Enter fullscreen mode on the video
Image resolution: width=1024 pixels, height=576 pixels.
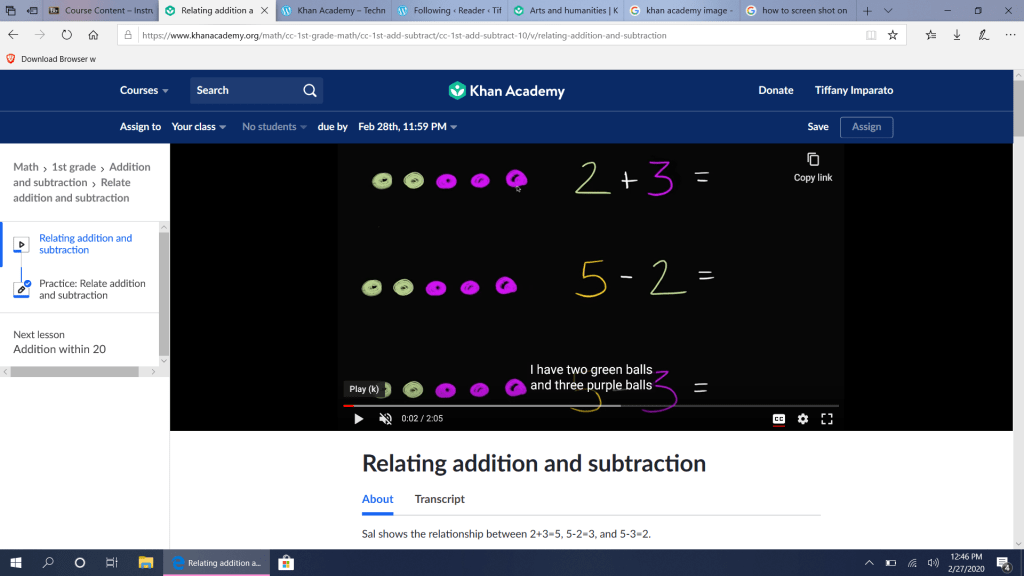827,419
